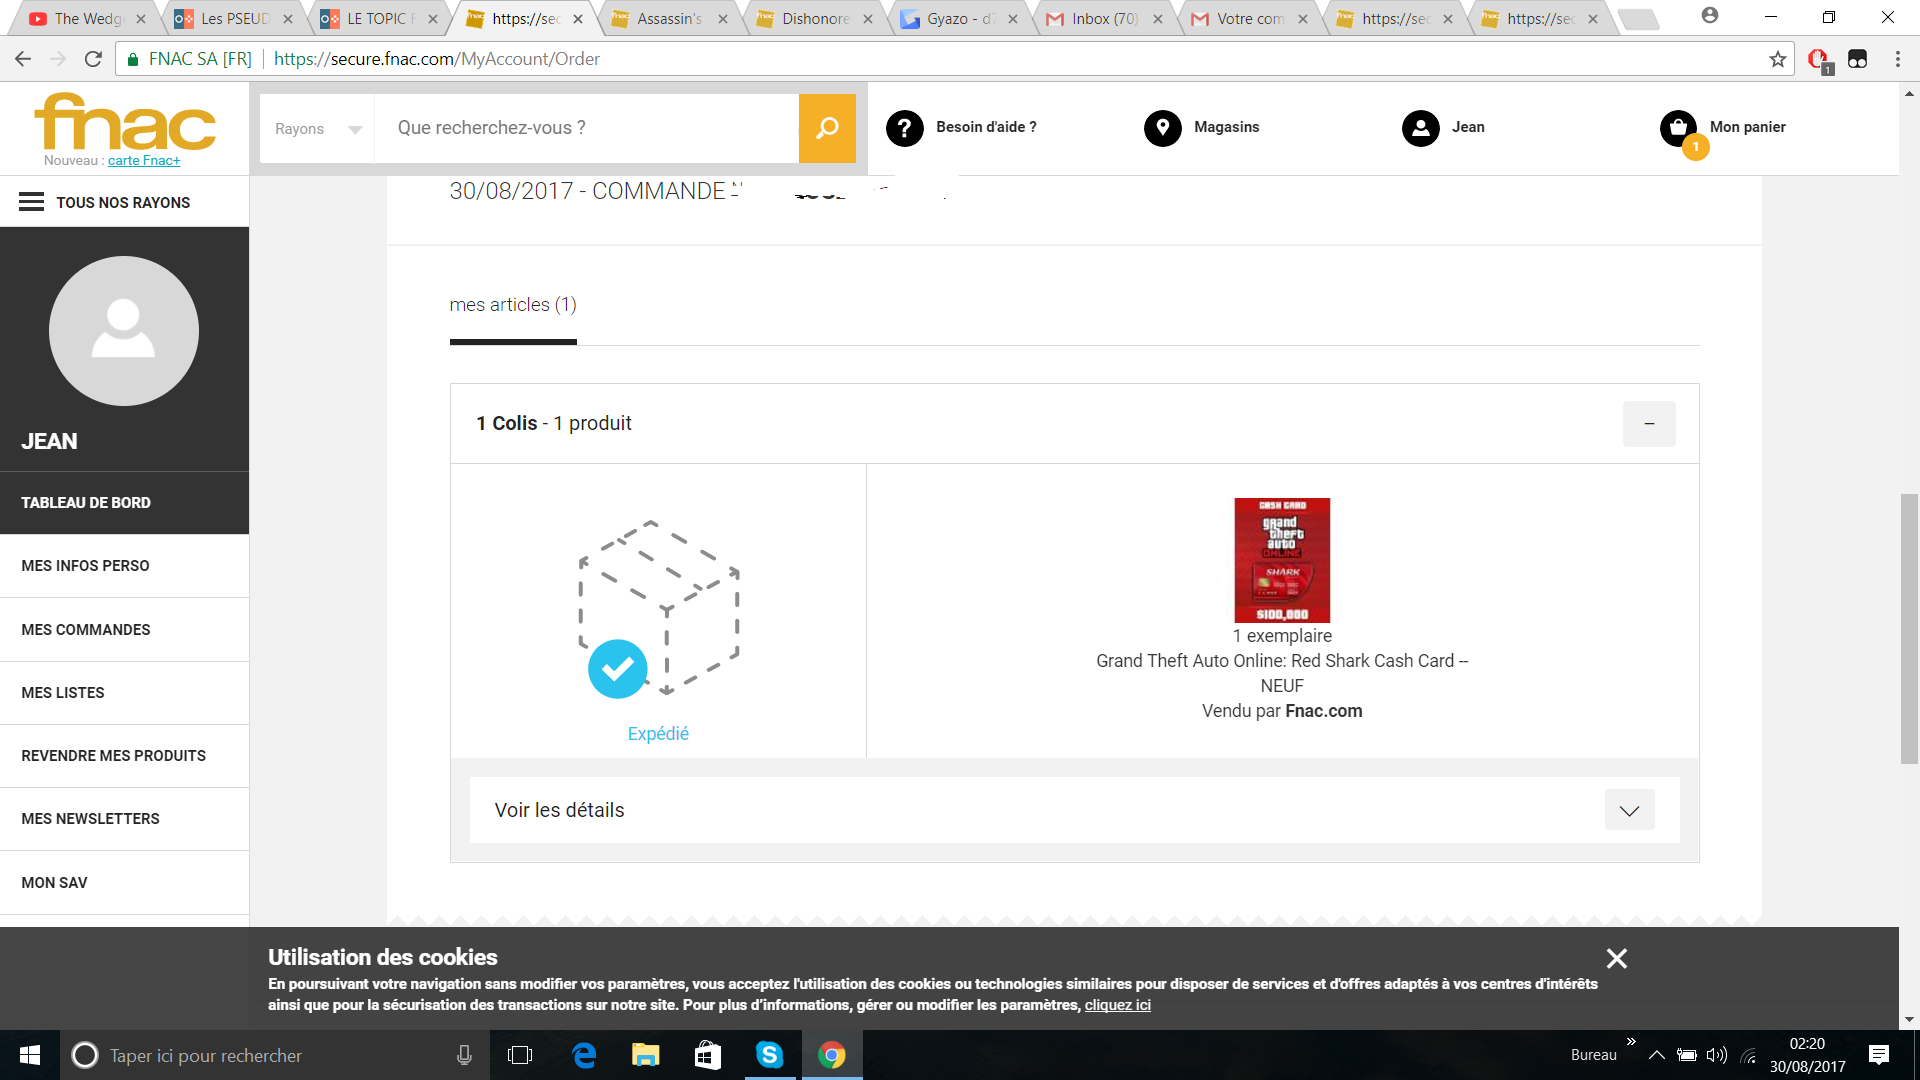The width and height of the screenshot is (1920, 1080).
Task: Open MES INFOS PERSO in sidebar
Action: 85,566
